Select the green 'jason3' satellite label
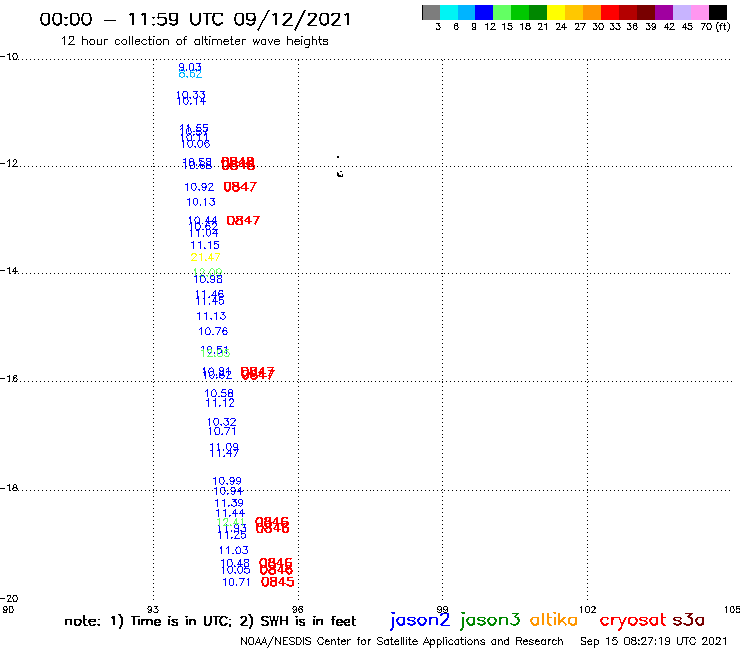Screen dimensions: 740x650 490,620
